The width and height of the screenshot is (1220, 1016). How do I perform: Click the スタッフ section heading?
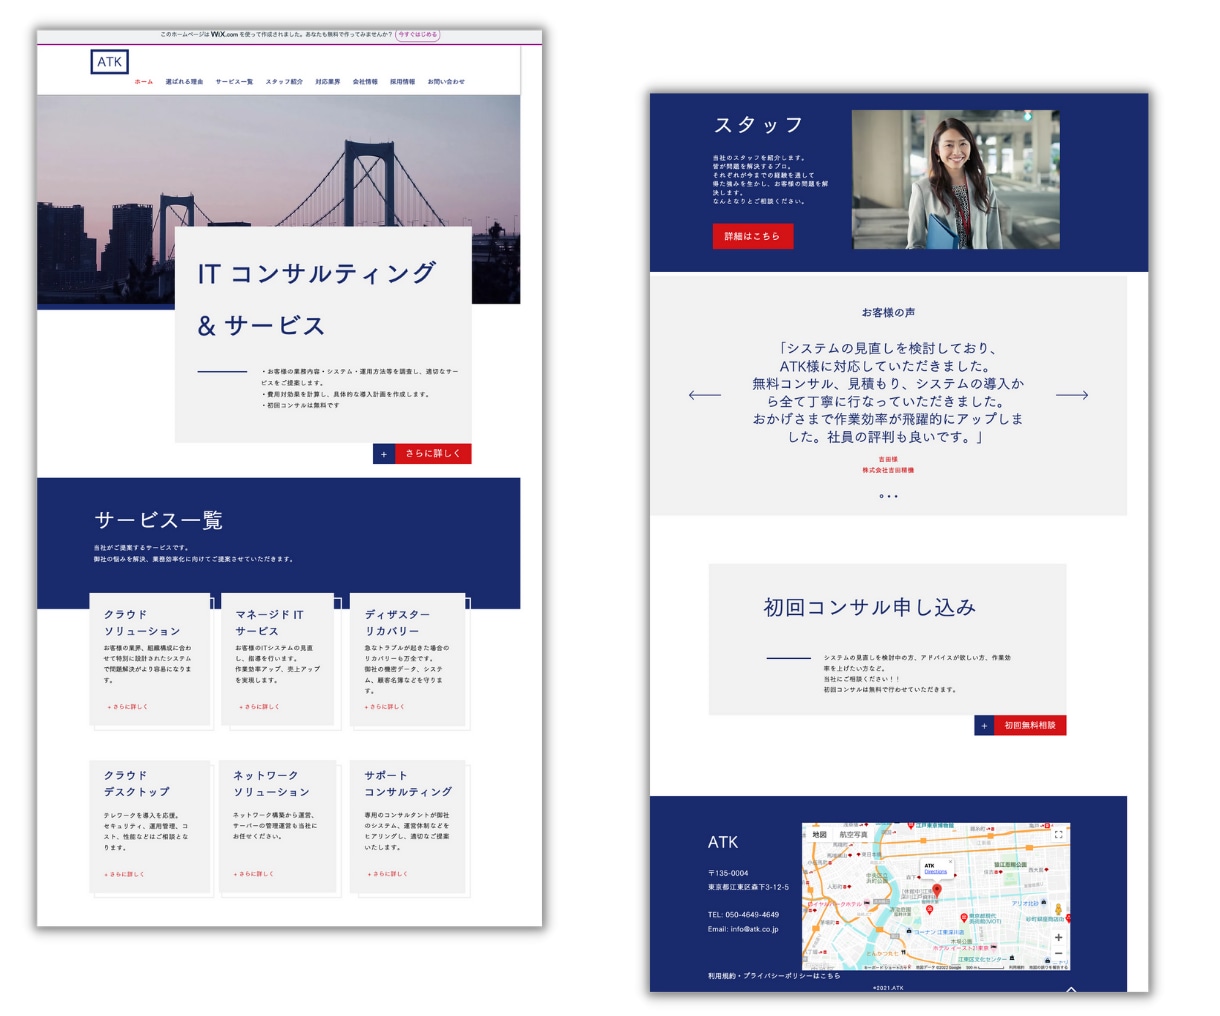click(758, 125)
